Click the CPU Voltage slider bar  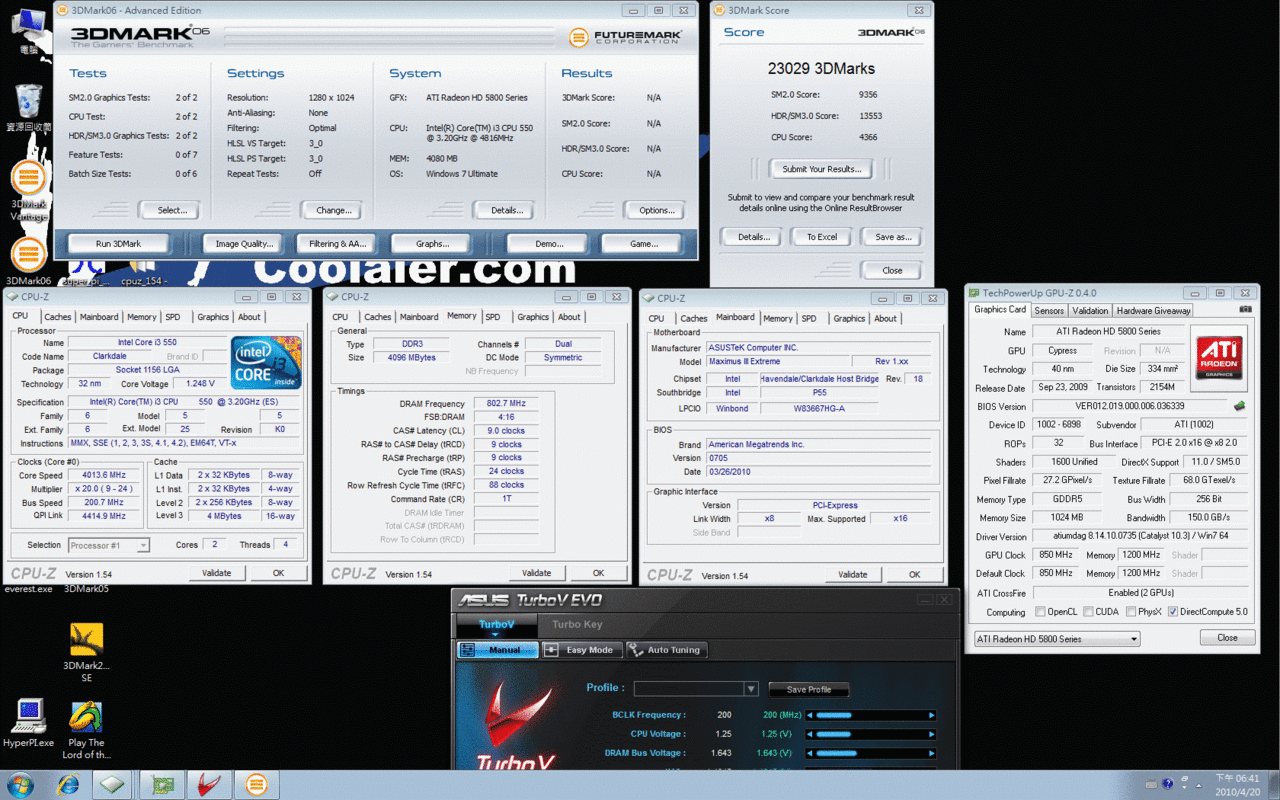click(x=869, y=734)
